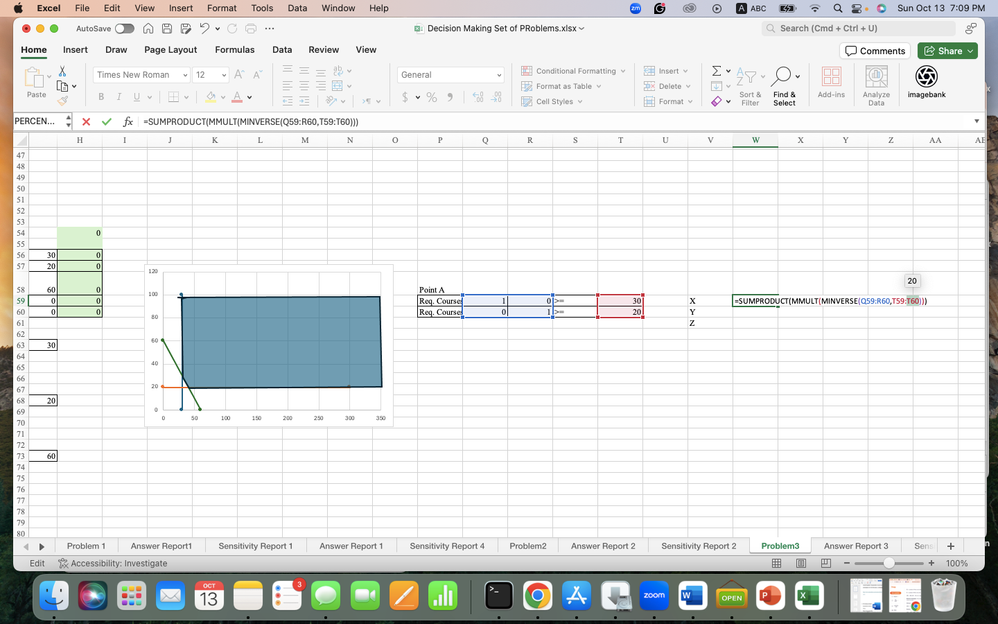Open the Conditional Formatting dropdown
998x624 pixels.
tap(572, 70)
